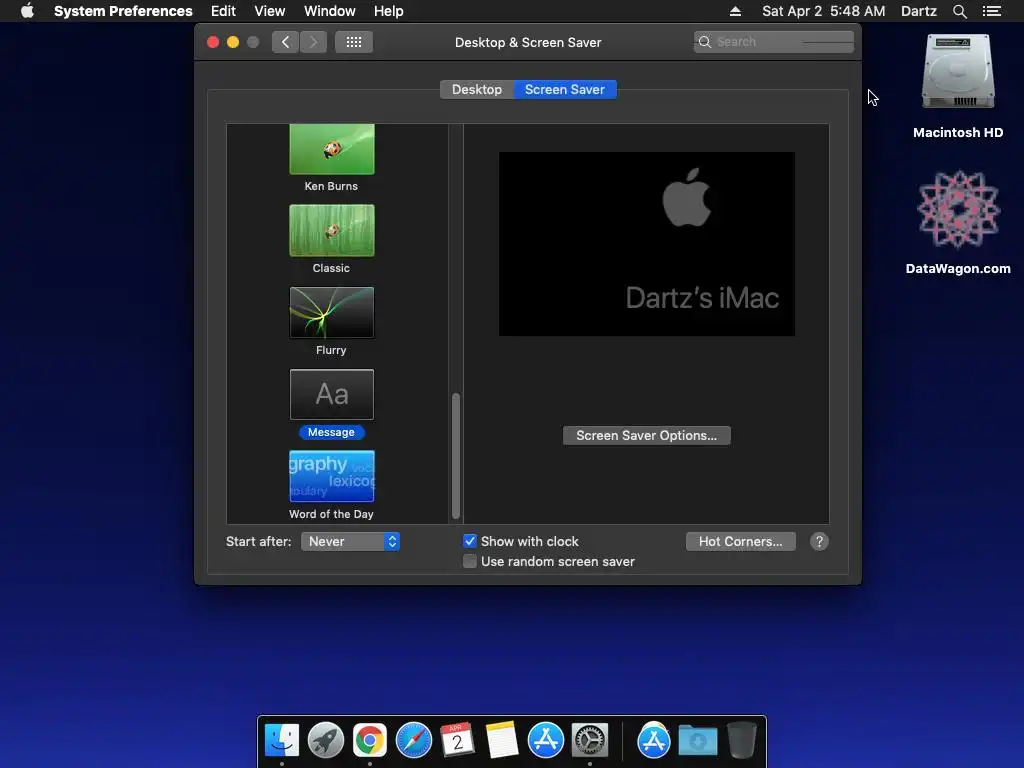Open the Trash in the Dock
This screenshot has width=1024, height=768.
pos(741,740)
